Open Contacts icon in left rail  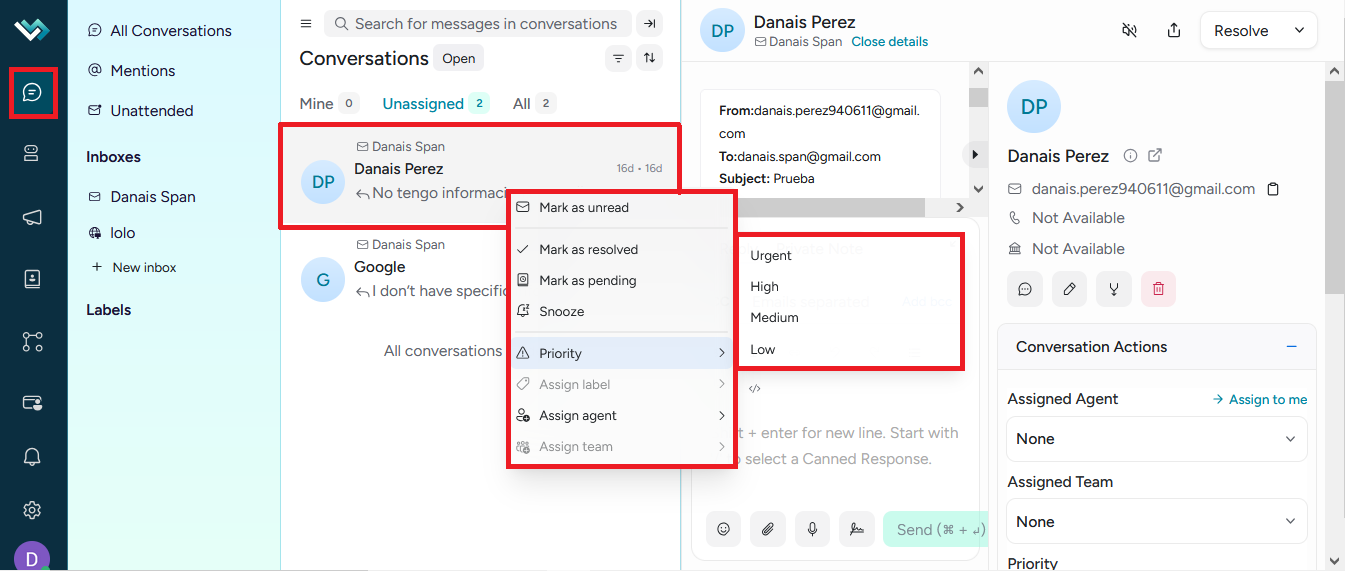tap(32, 279)
